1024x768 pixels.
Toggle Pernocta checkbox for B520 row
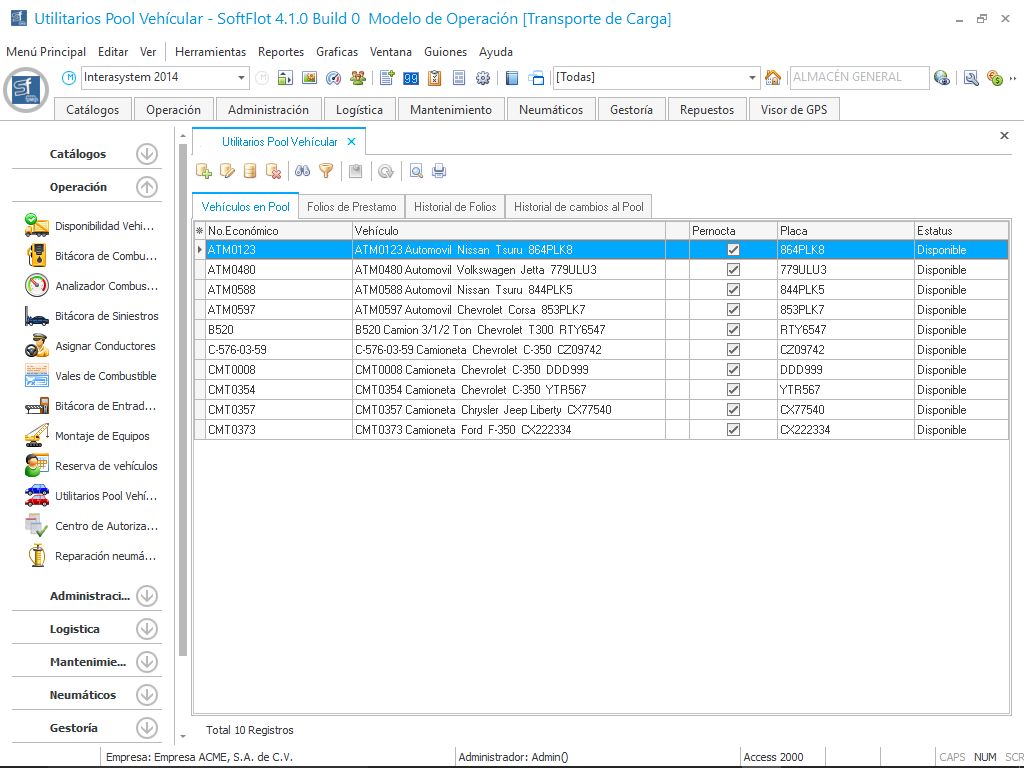733,330
